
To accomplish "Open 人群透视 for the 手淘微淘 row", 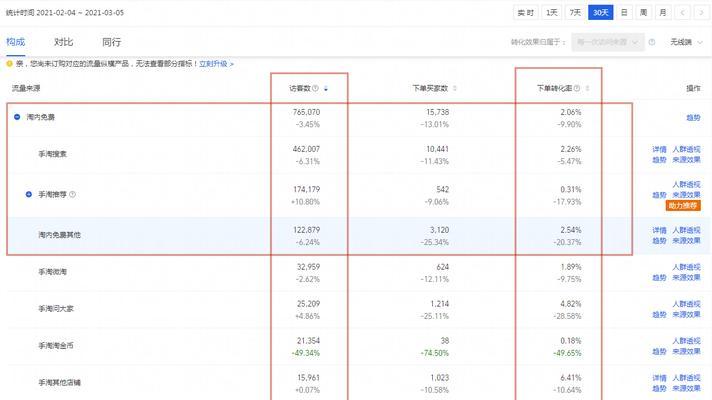I will (x=686, y=267).
